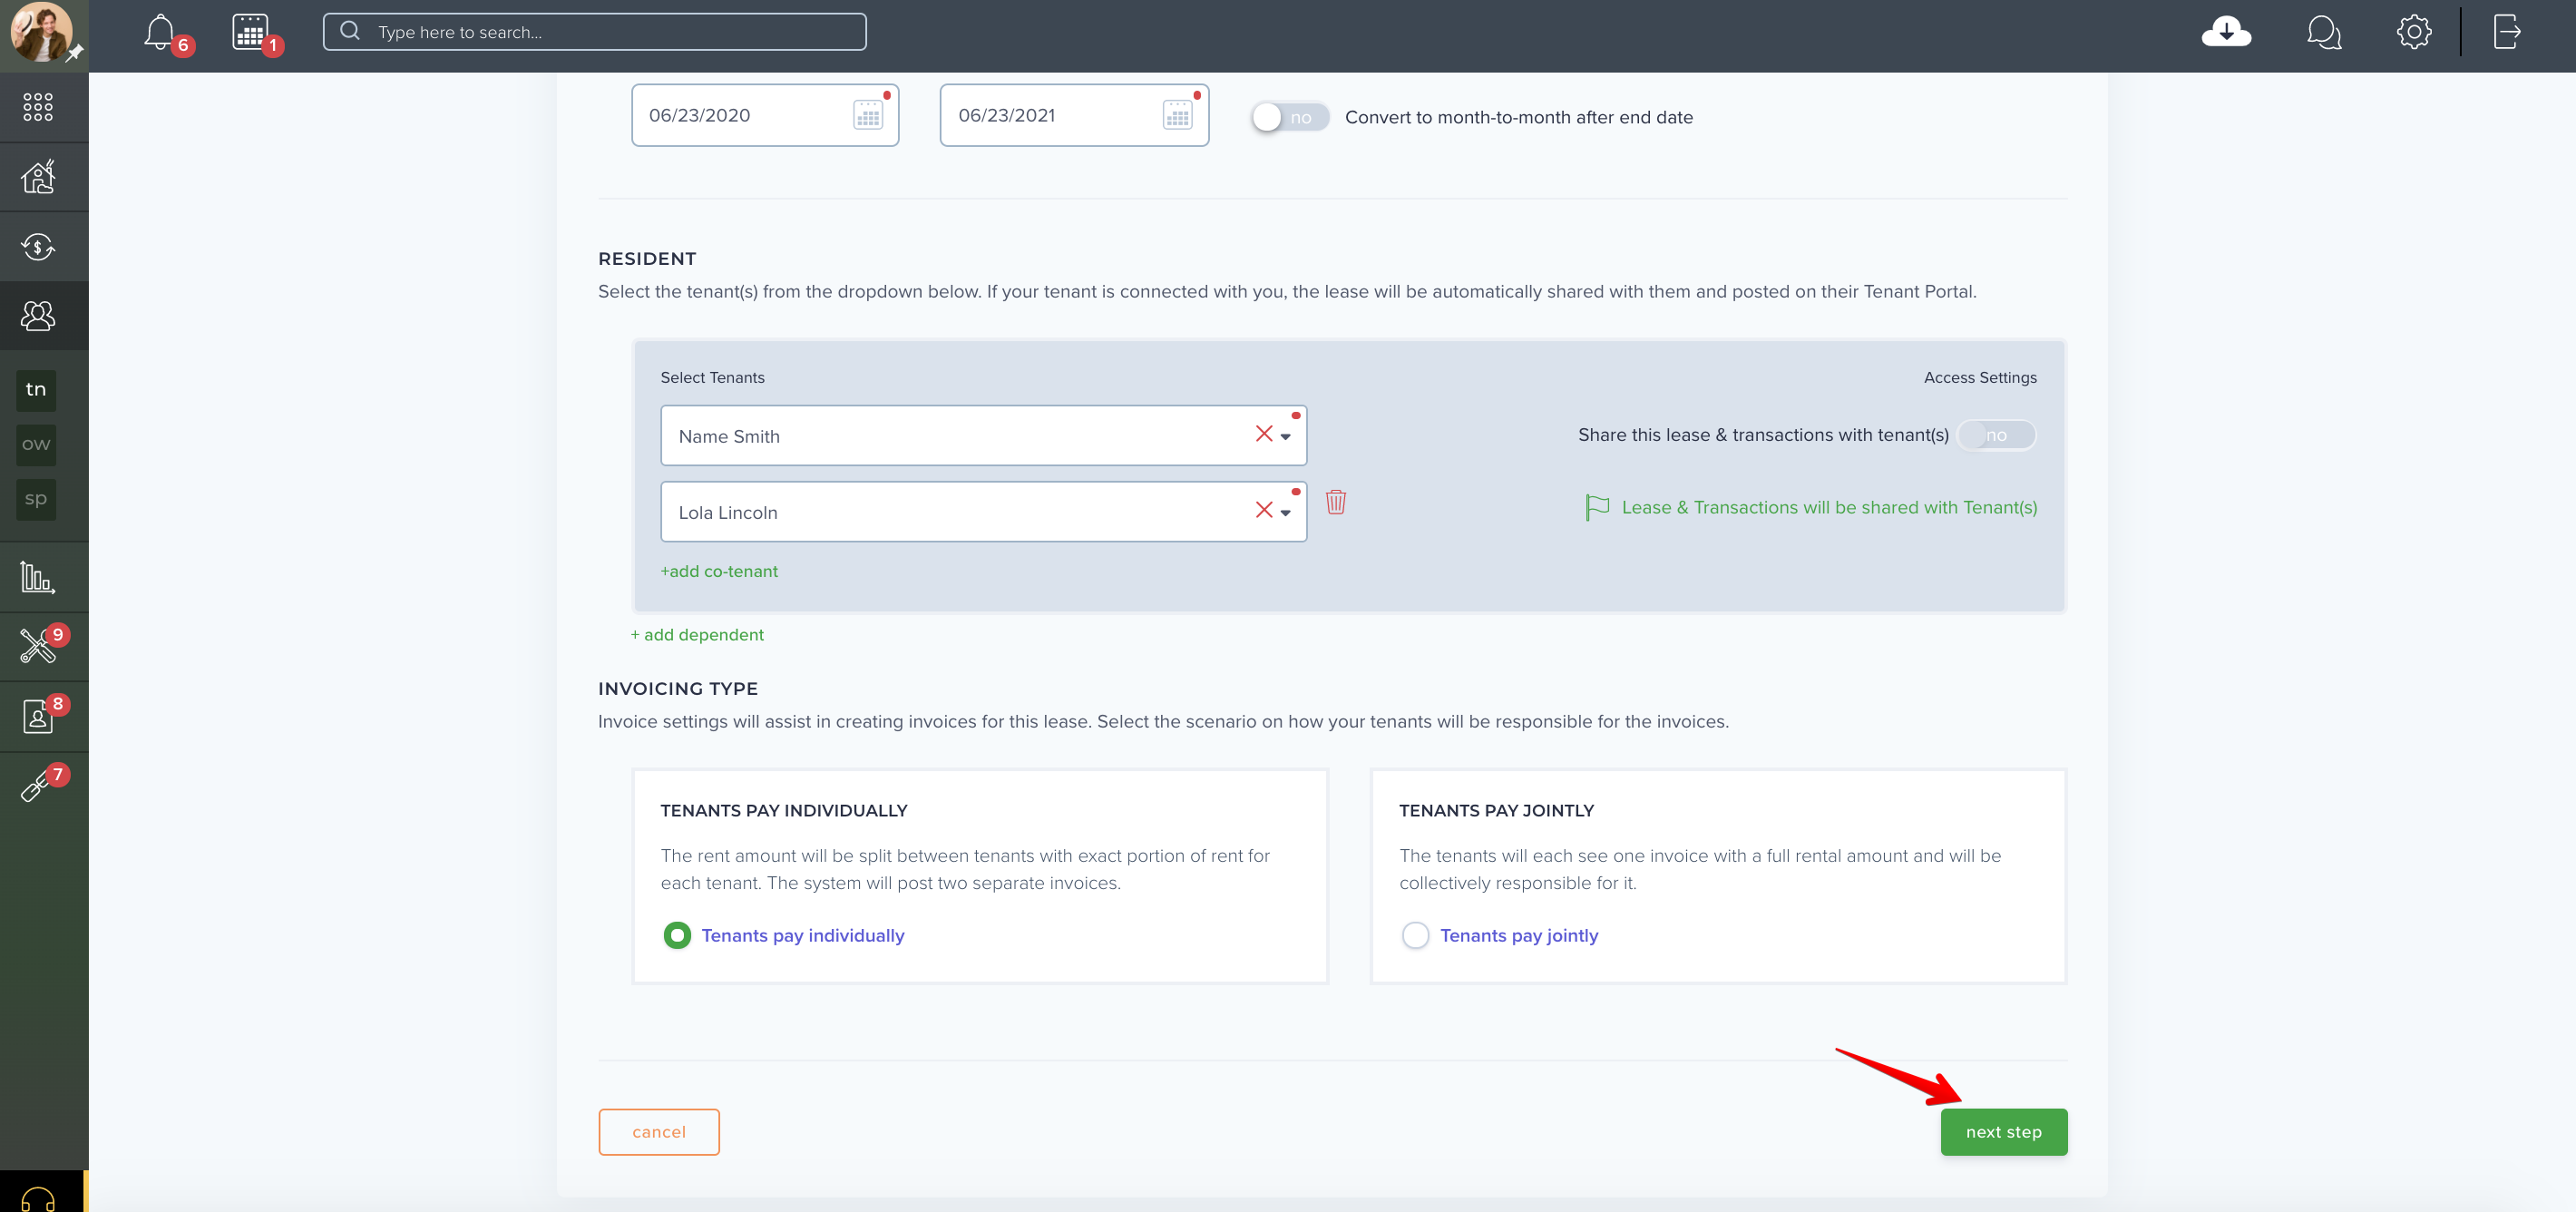Open start date calendar picker for 06/23/2020

[868, 115]
